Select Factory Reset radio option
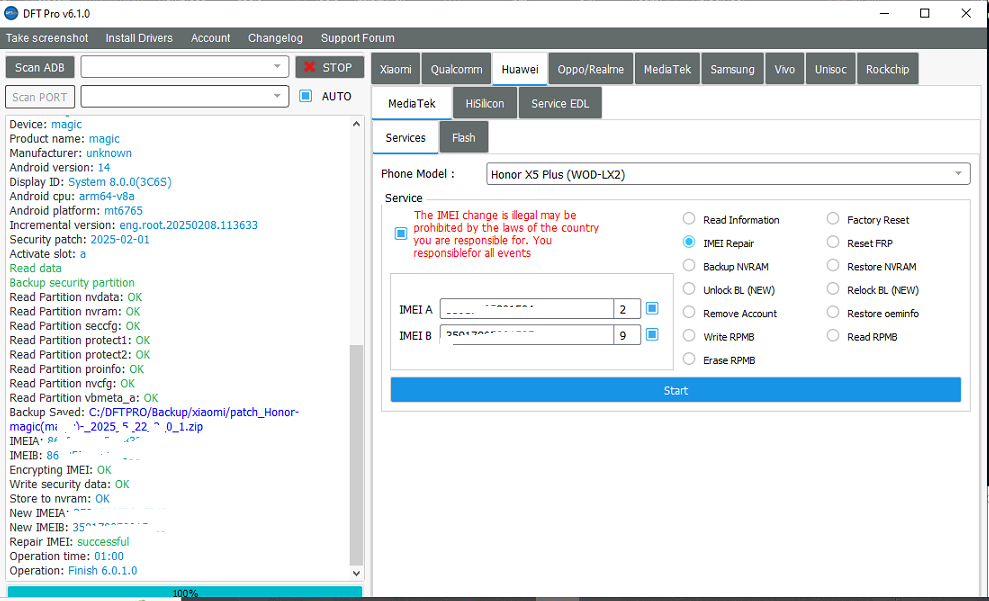Image resolution: width=989 pixels, height=601 pixels. tap(833, 218)
